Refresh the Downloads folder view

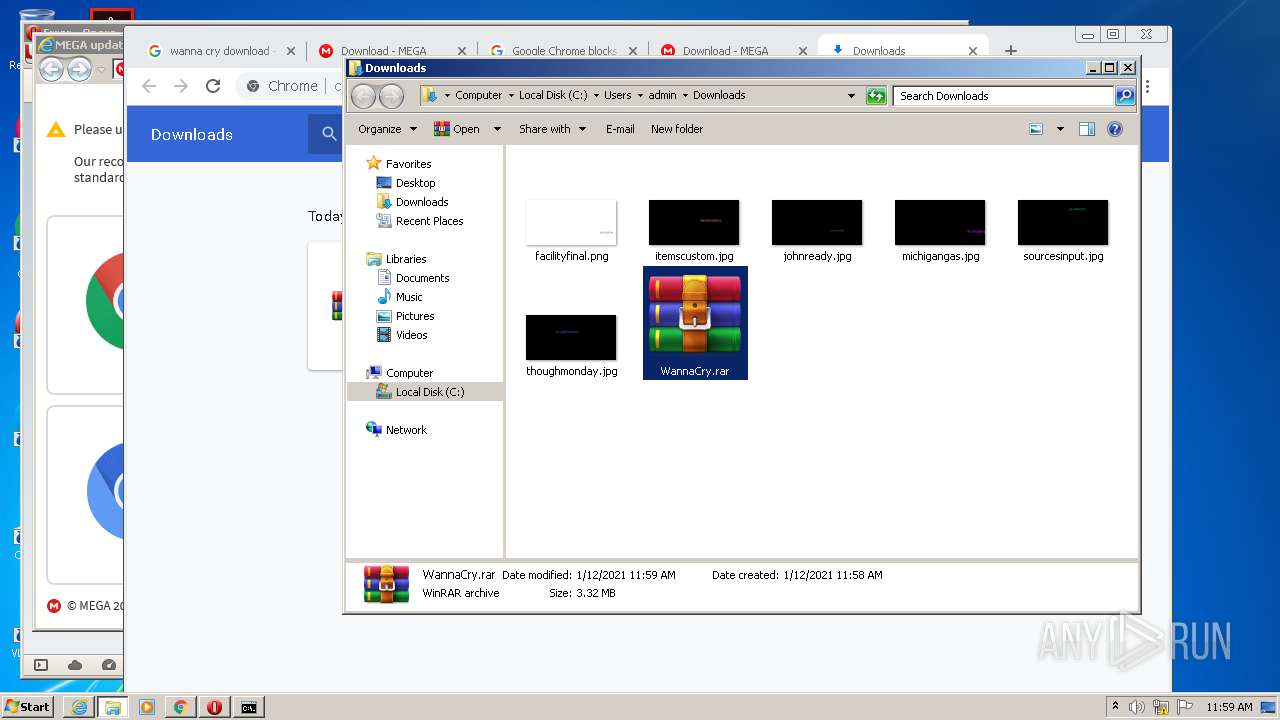(x=876, y=96)
